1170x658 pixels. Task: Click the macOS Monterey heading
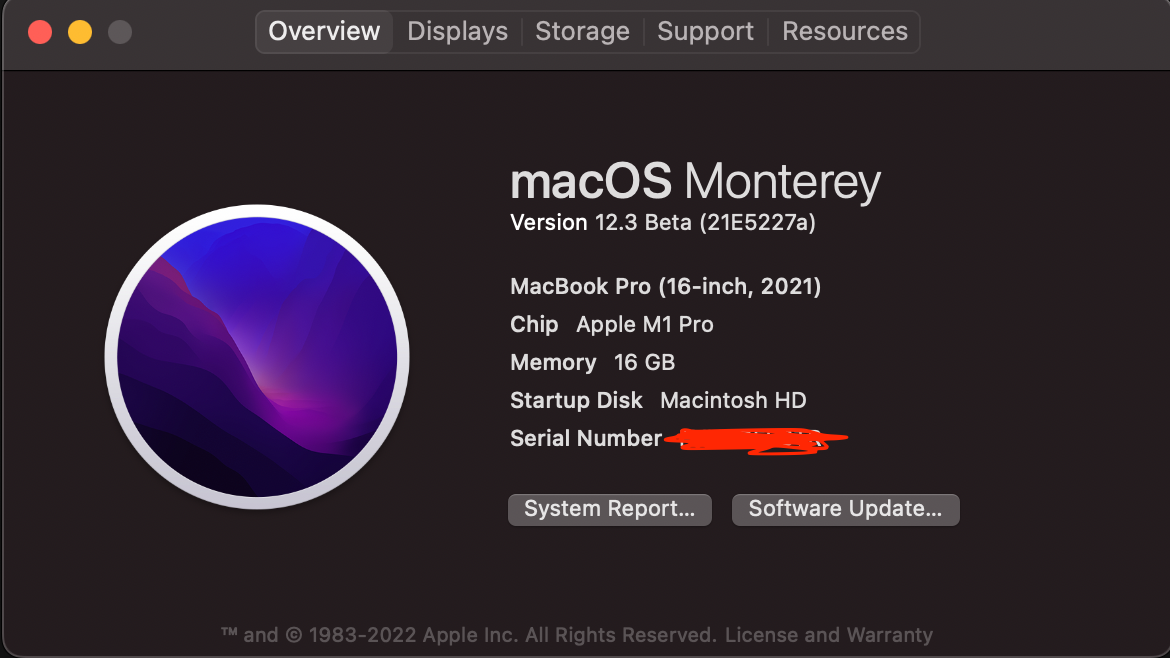coord(695,182)
